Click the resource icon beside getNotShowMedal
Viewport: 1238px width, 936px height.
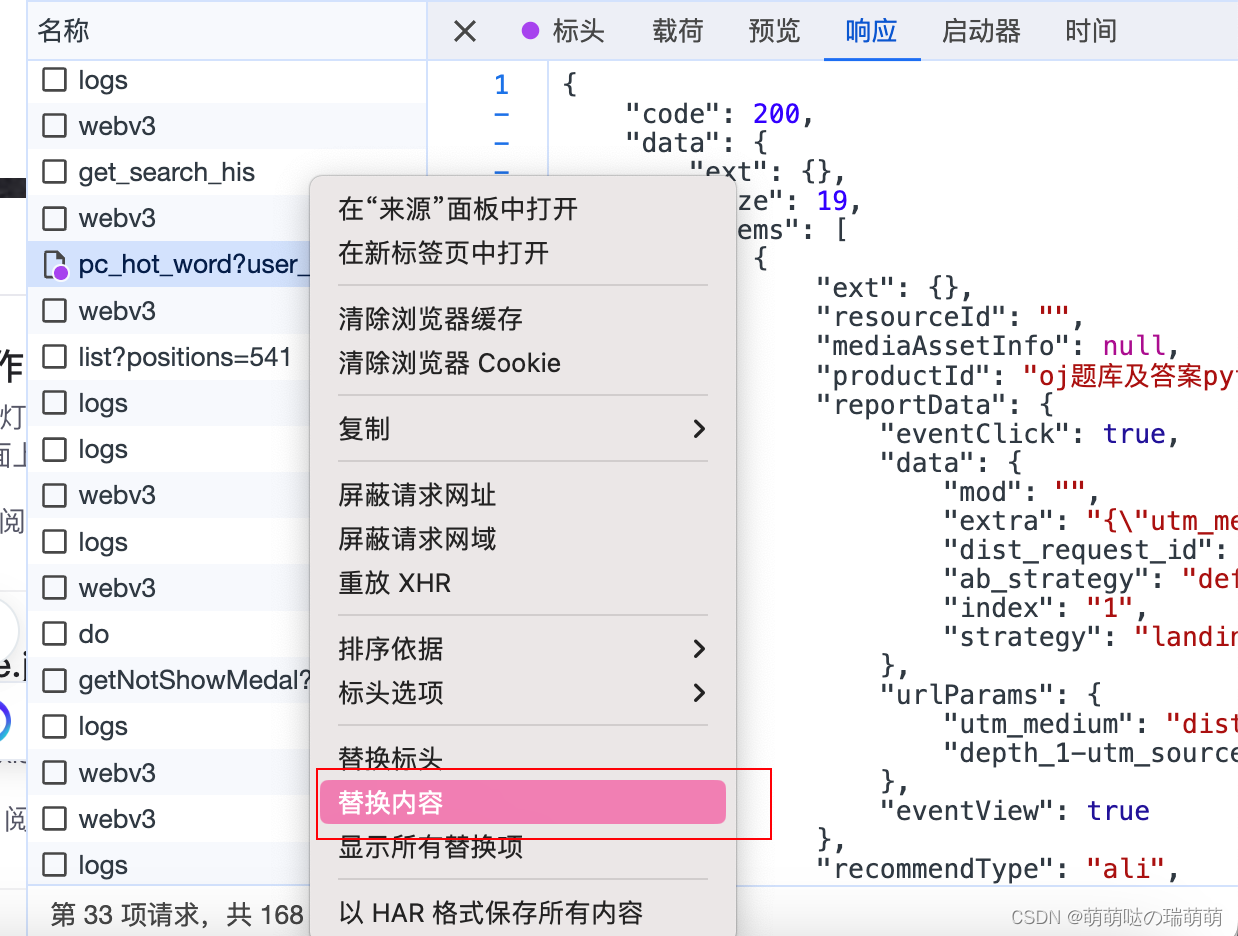54,680
